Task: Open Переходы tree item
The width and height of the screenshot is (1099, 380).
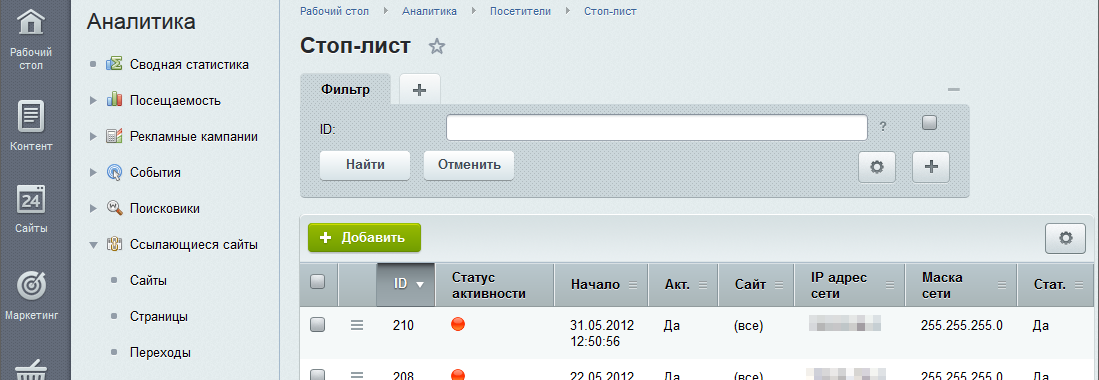Action: pyautogui.click(x=161, y=353)
